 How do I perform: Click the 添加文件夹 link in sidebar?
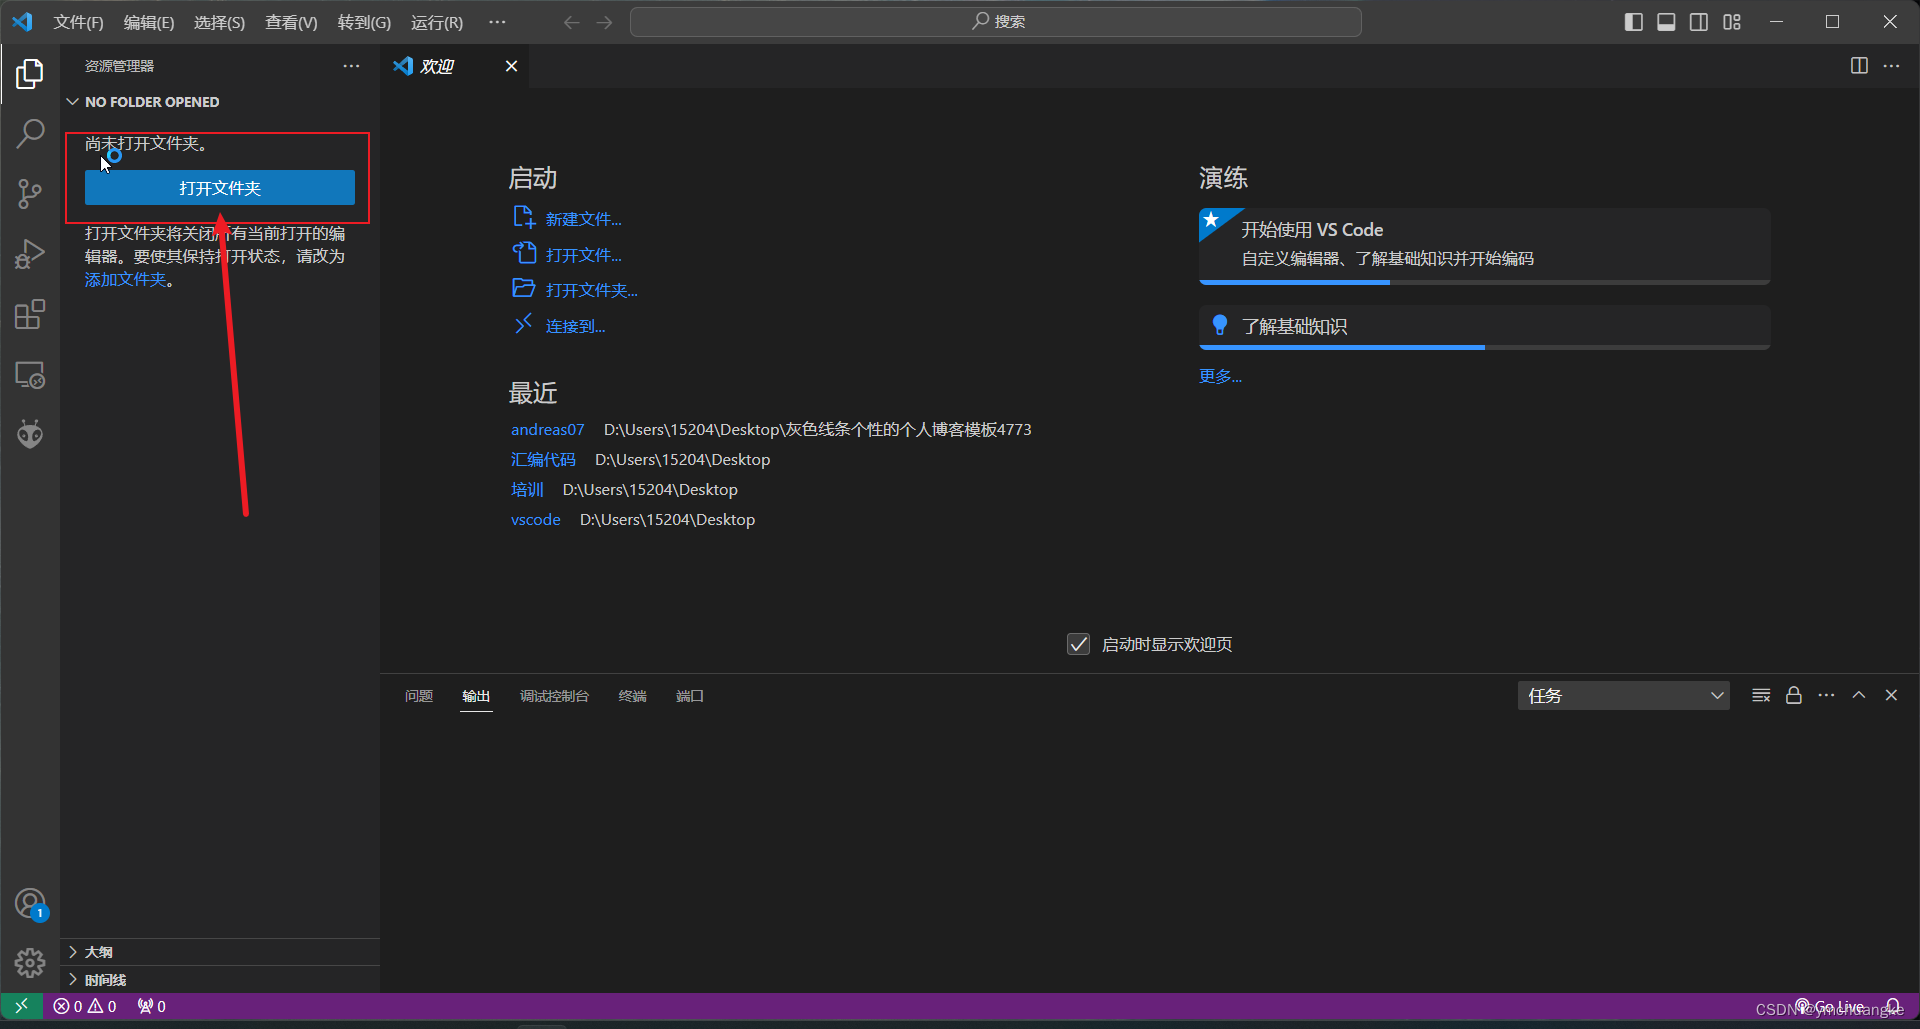[x=125, y=280]
